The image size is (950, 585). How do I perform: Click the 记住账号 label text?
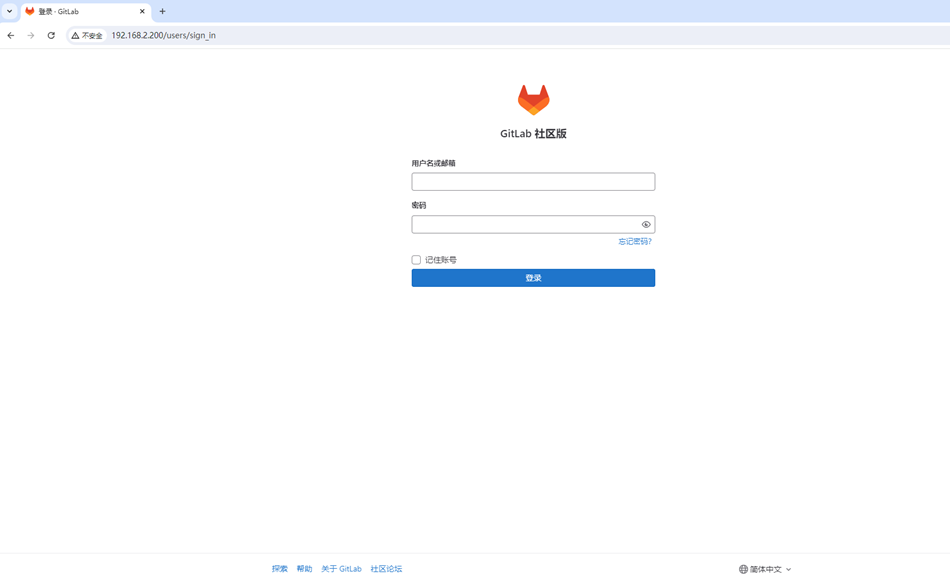point(440,260)
